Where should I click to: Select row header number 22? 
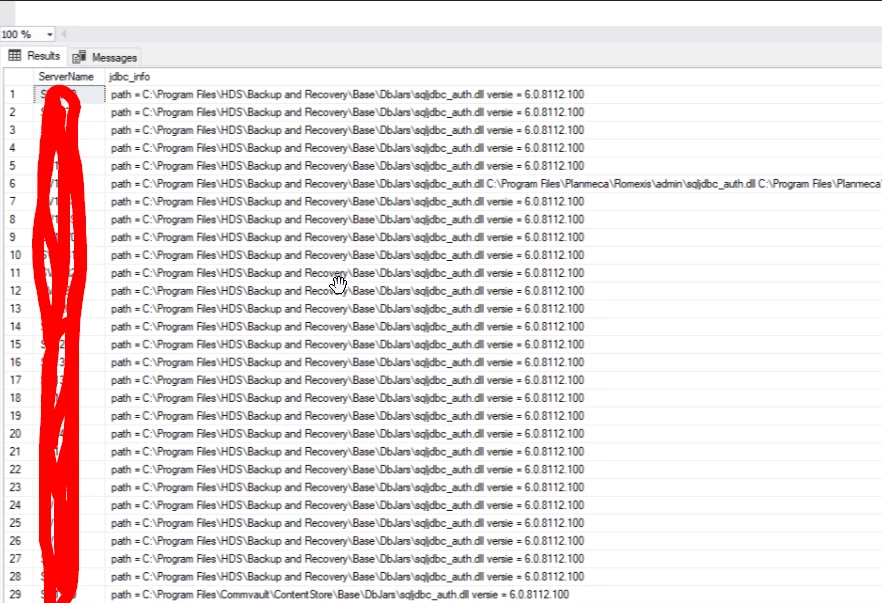click(x=19, y=469)
